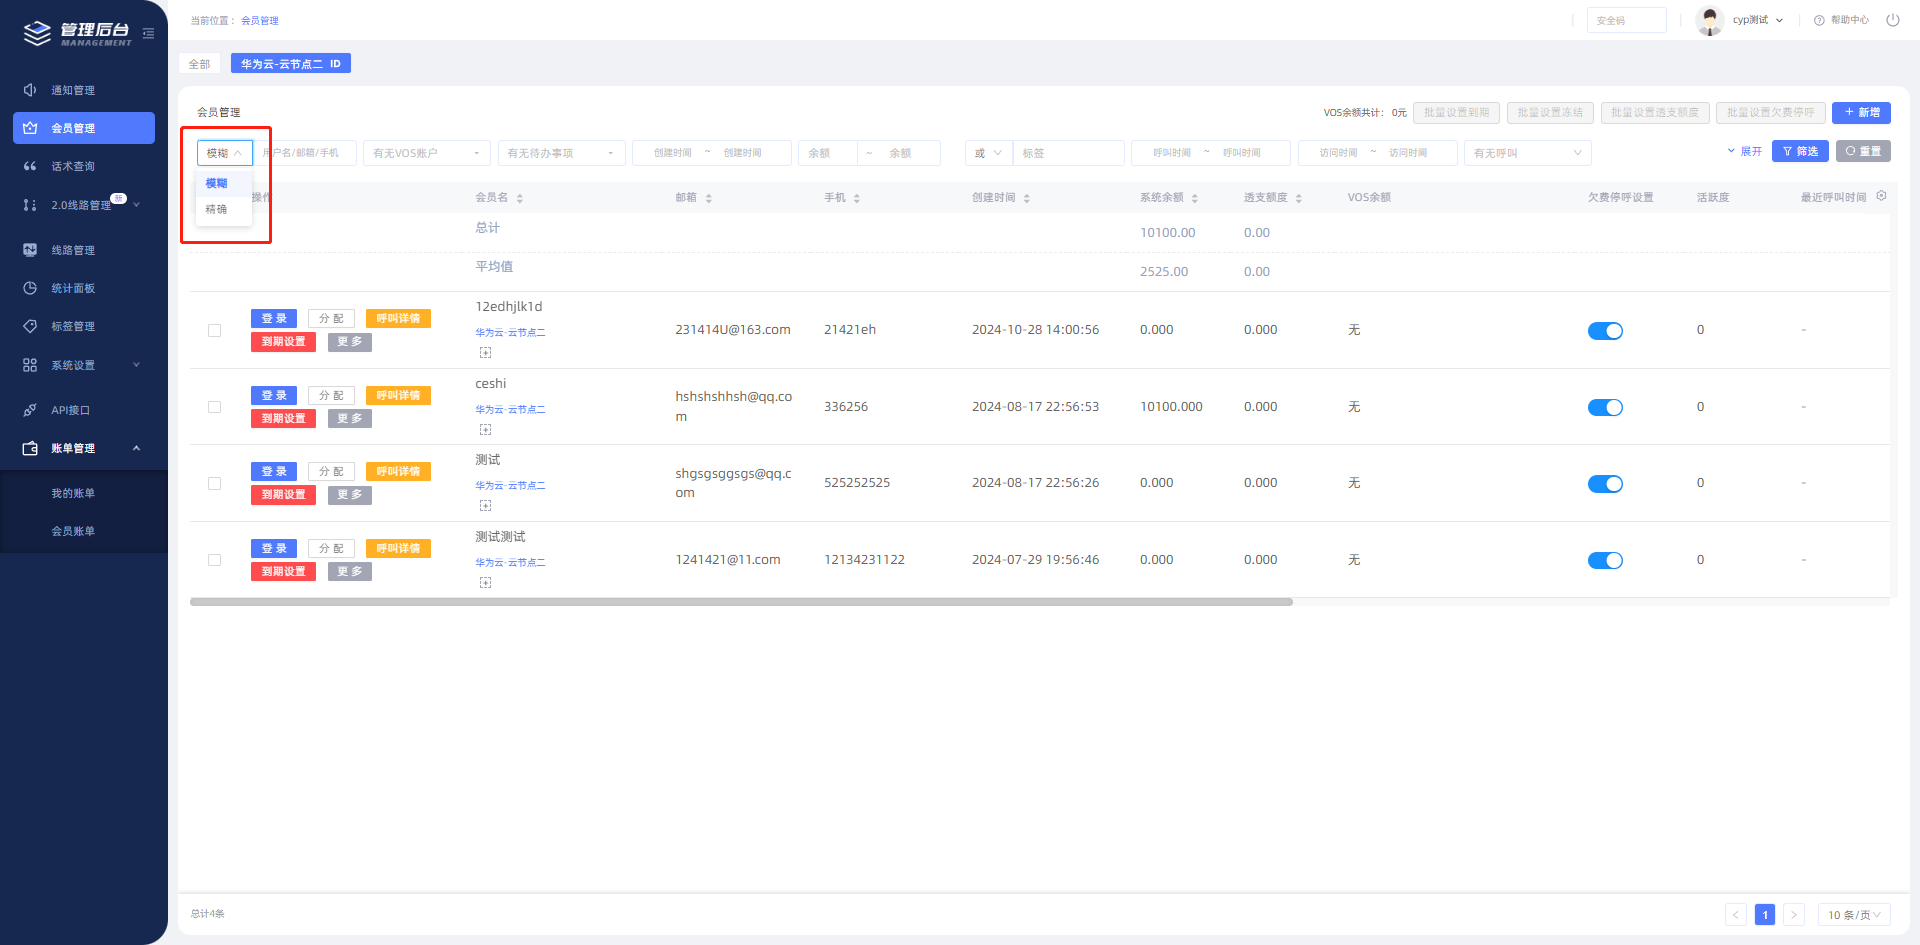This screenshot has width=1920, height=945.
Task: Expand row plus icon for 12edhjlk1d
Action: 485,352
